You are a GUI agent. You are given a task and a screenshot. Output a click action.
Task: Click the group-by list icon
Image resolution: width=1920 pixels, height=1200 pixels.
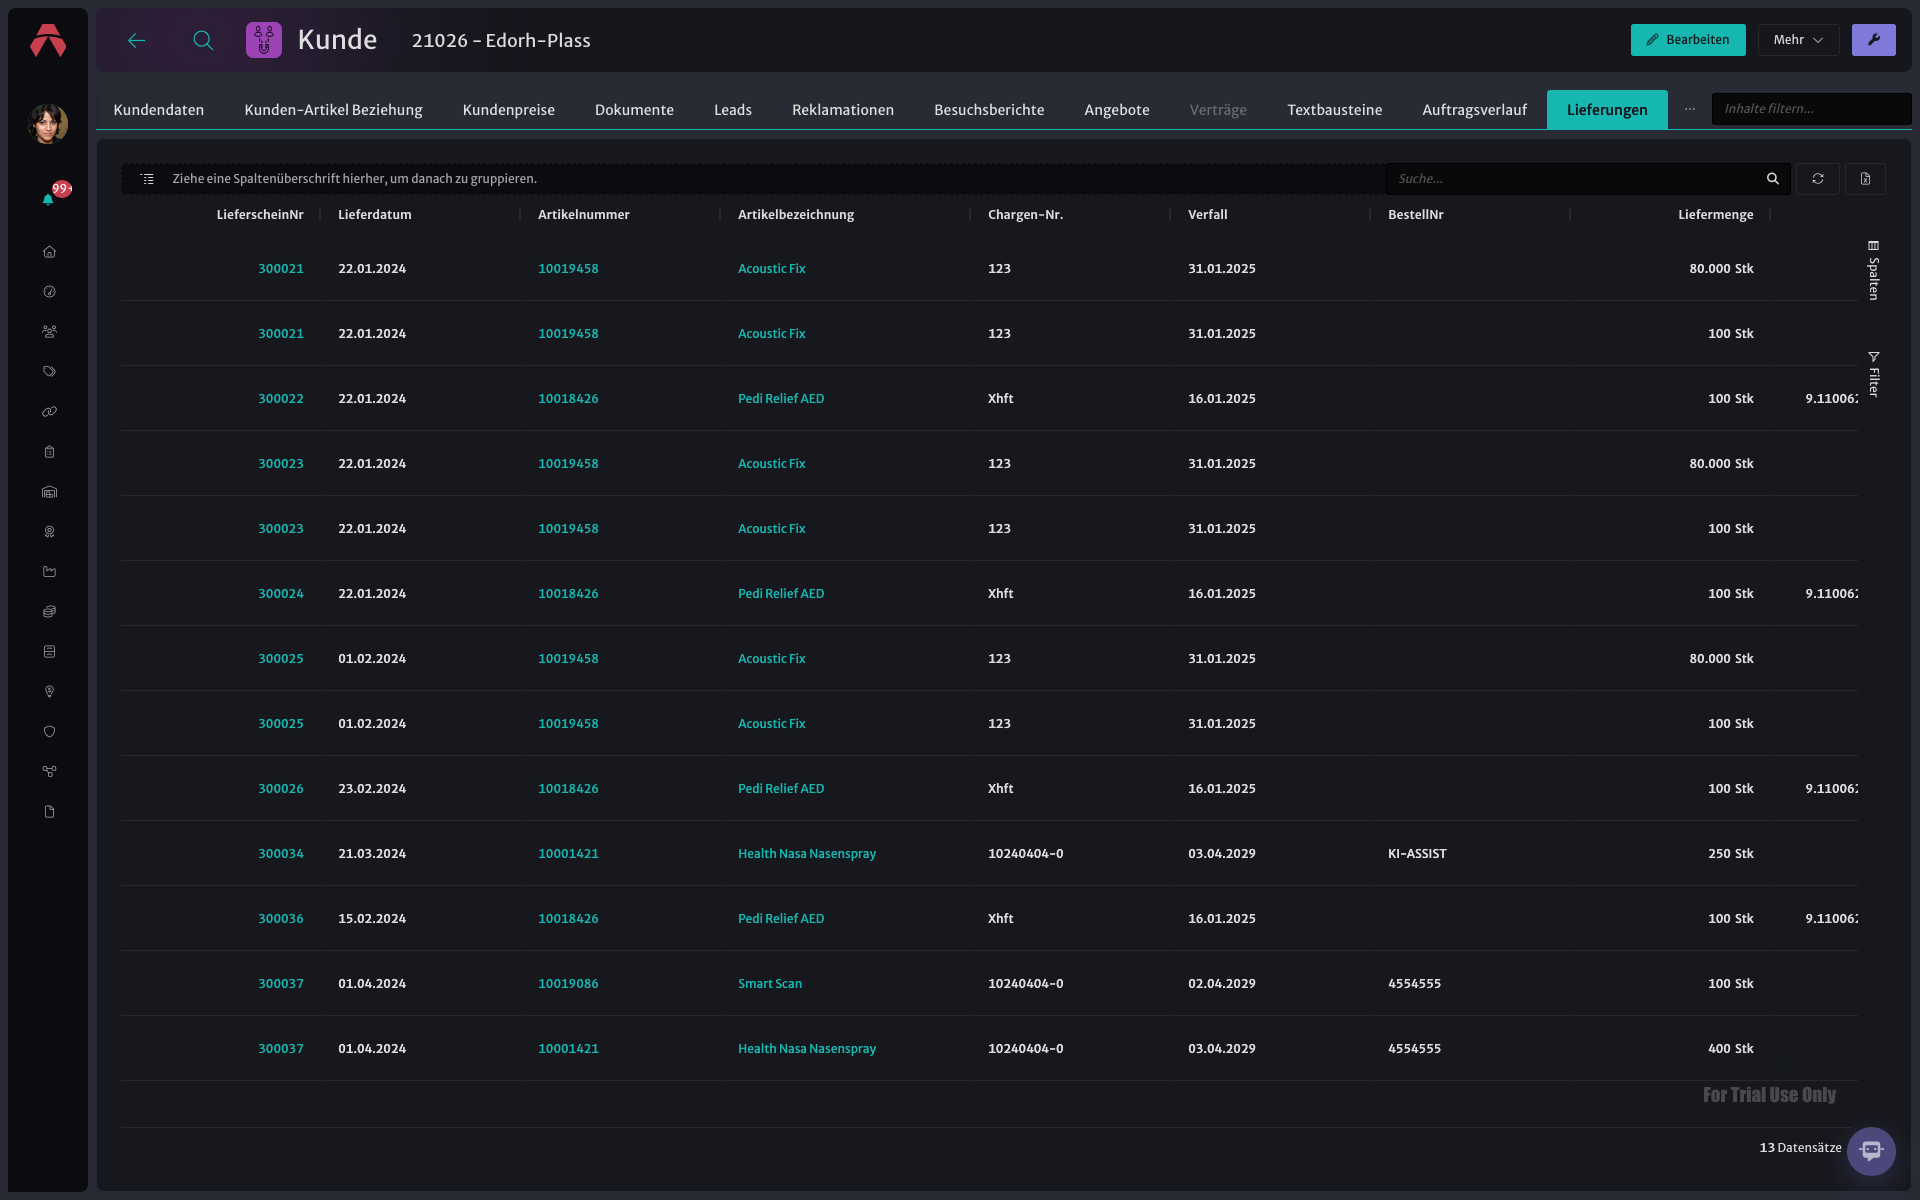pos(147,179)
